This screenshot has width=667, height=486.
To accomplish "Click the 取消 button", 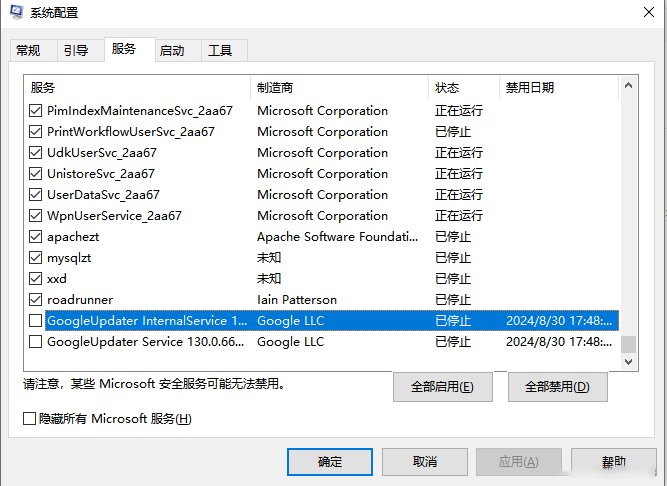I will (424, 462).
